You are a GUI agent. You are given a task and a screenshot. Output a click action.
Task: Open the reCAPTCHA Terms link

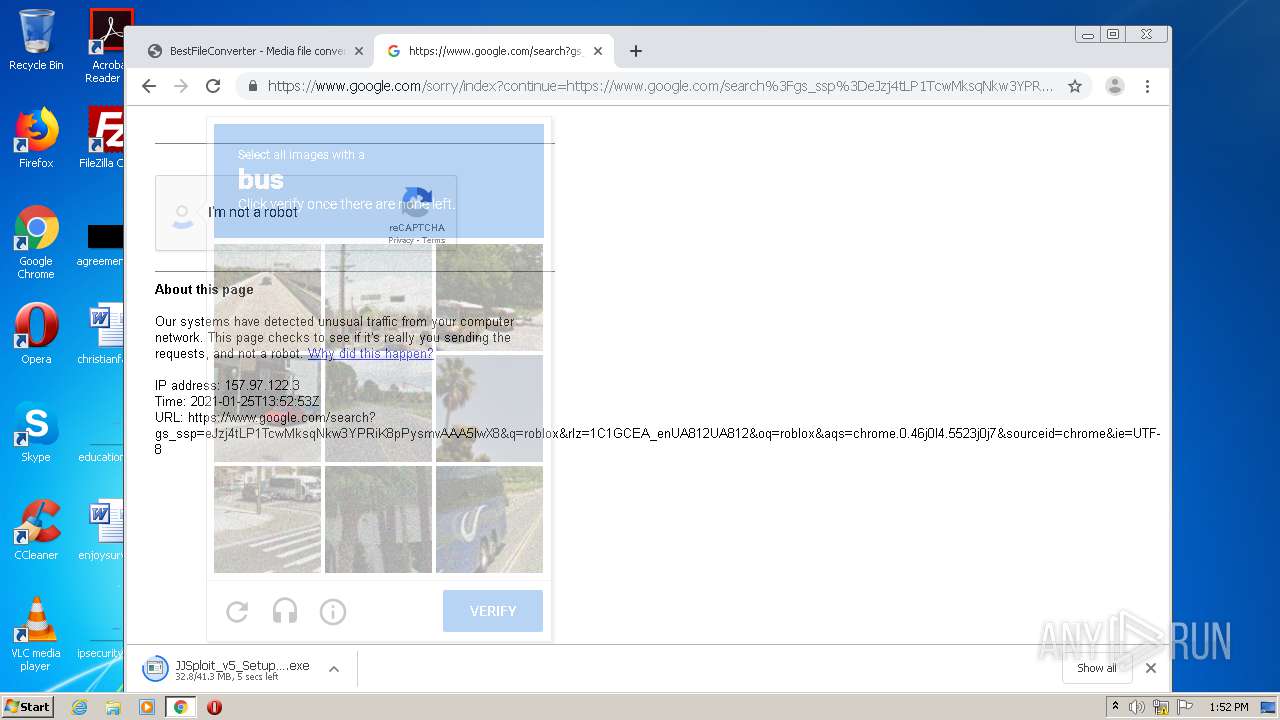pos(433,241)
